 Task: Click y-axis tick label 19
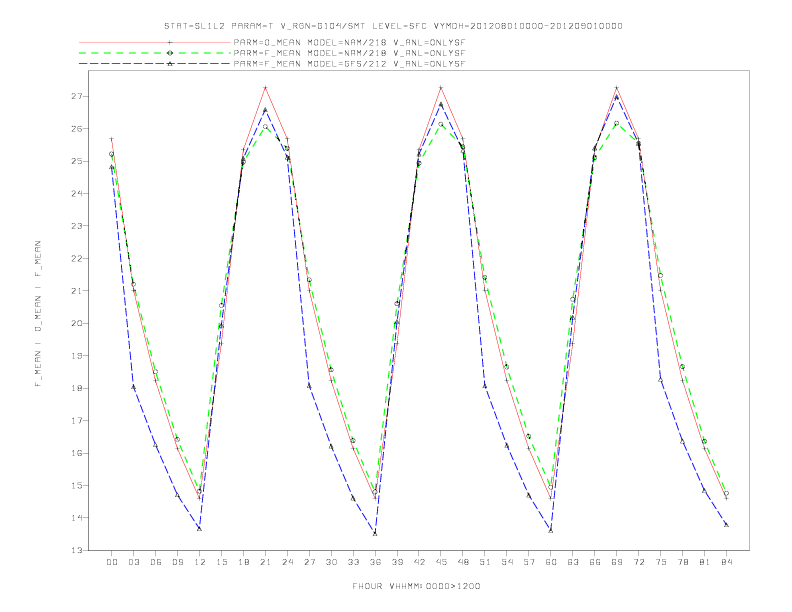(77, 355)
